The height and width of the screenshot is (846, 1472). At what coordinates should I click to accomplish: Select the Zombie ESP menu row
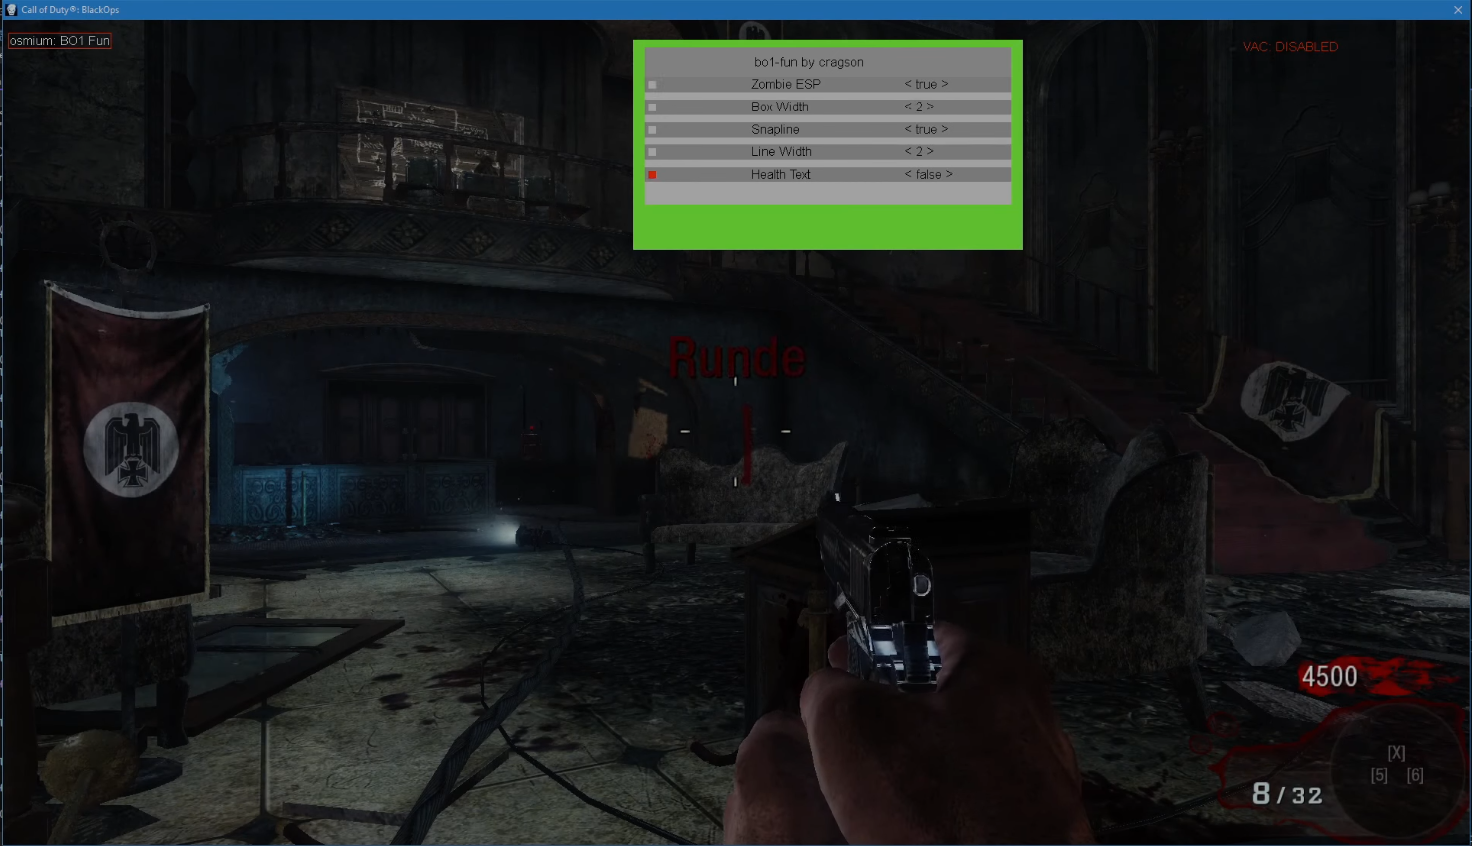[x=784, y=84]
